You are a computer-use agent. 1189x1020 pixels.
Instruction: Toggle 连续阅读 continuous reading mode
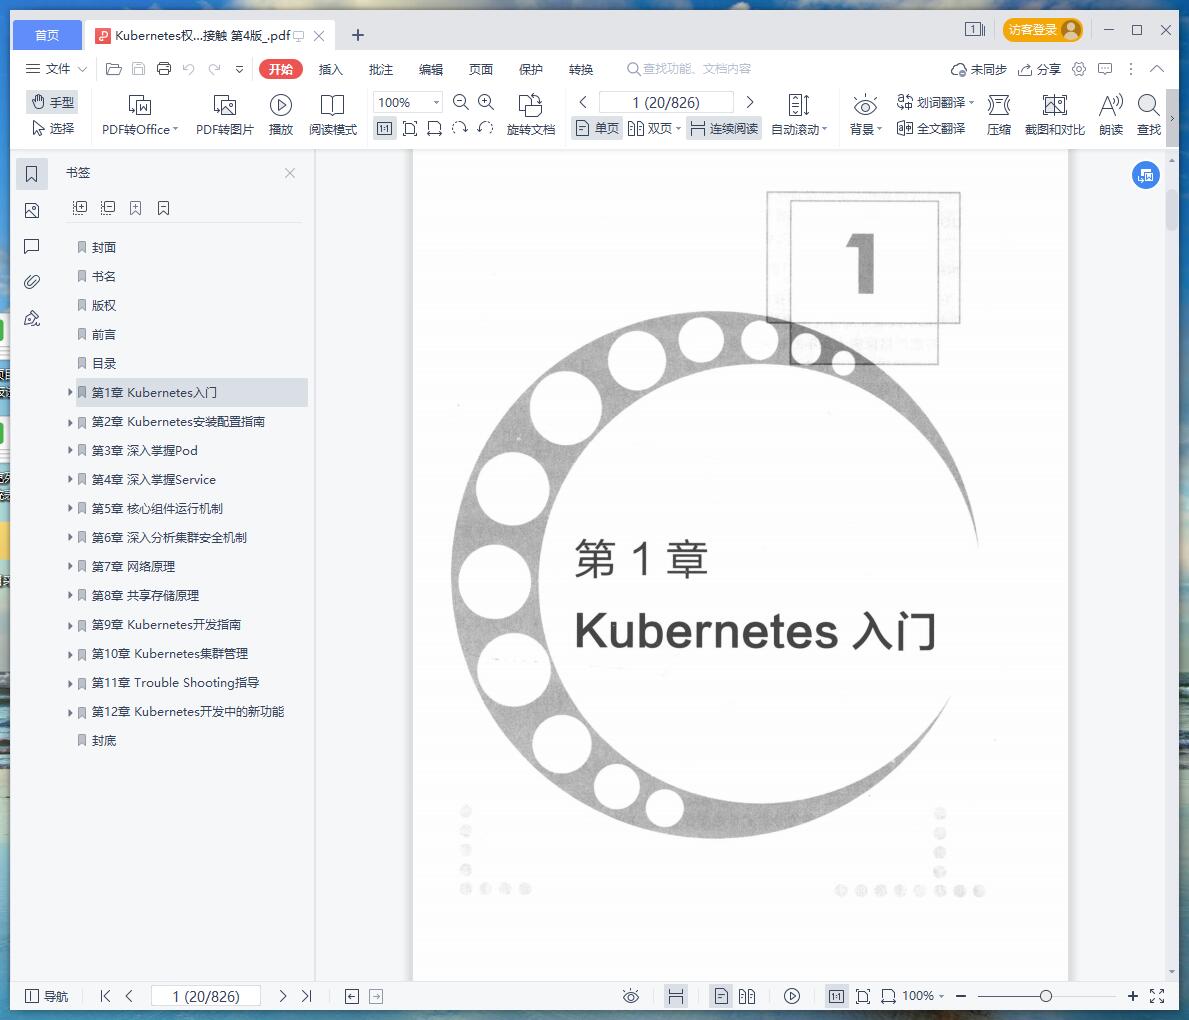pos(724,128)
